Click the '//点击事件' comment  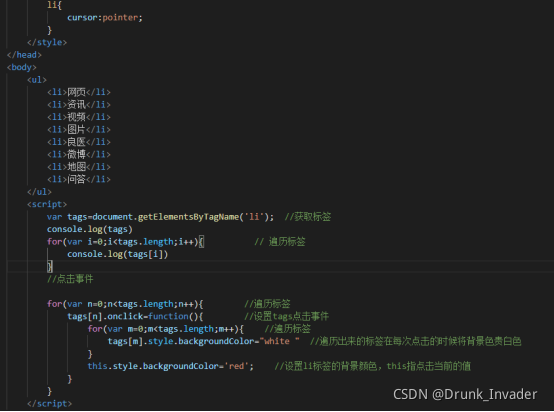(x=70, y=279)
